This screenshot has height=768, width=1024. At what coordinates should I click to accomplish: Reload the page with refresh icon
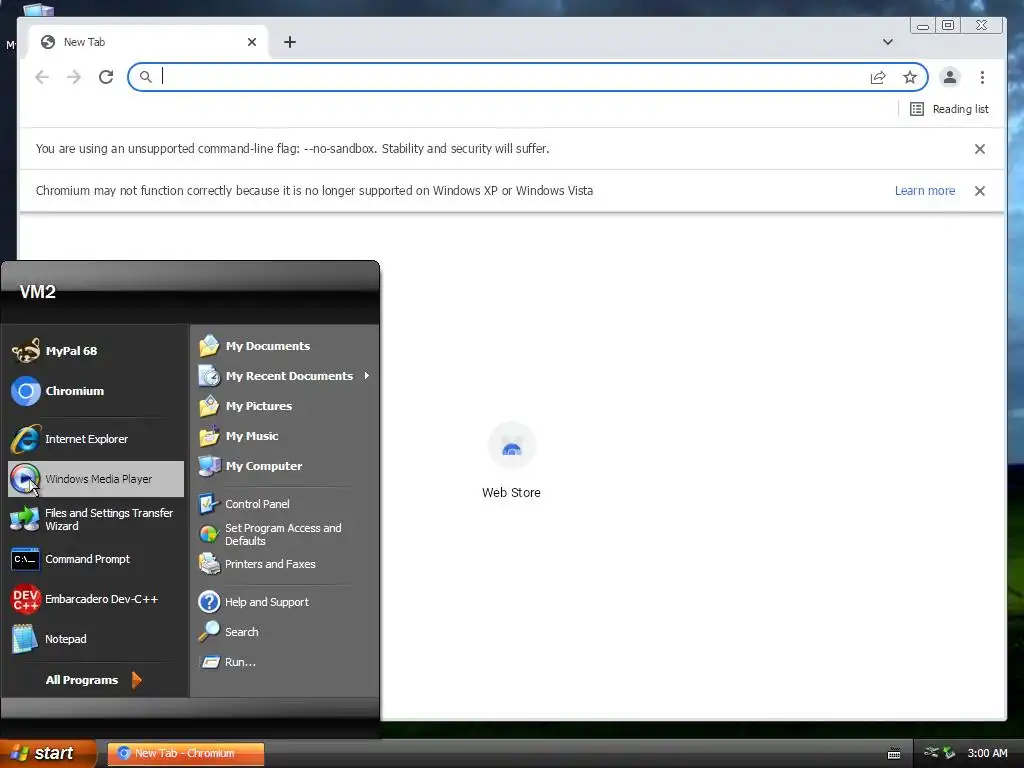106,77
